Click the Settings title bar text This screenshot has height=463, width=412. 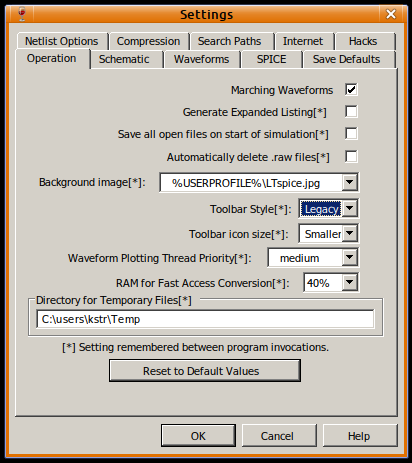click(x=207, y=15)
